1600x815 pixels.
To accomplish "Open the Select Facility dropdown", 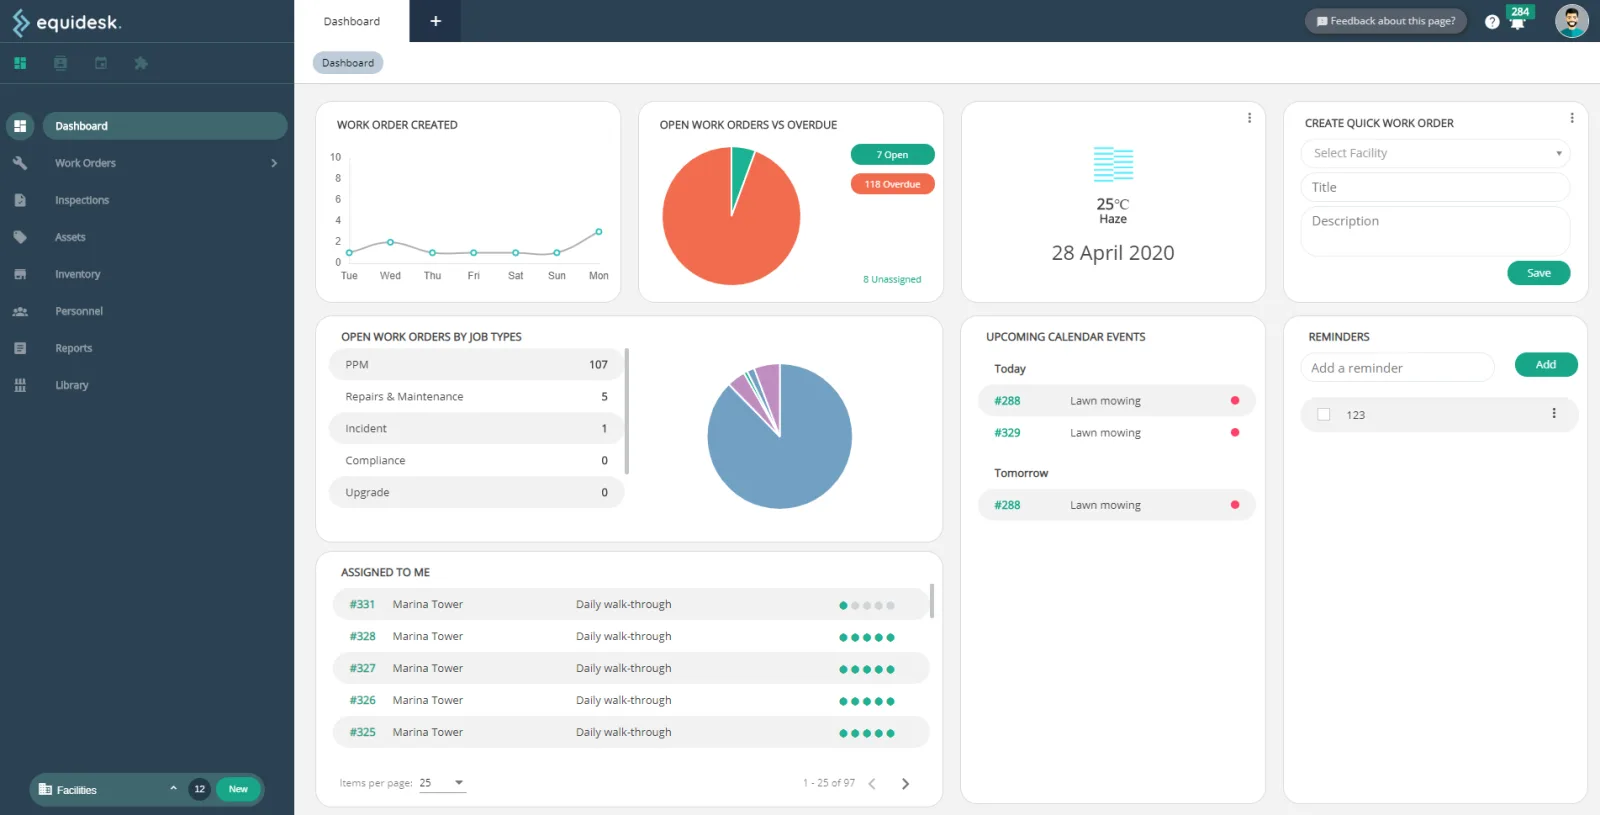I will 1435,153.
